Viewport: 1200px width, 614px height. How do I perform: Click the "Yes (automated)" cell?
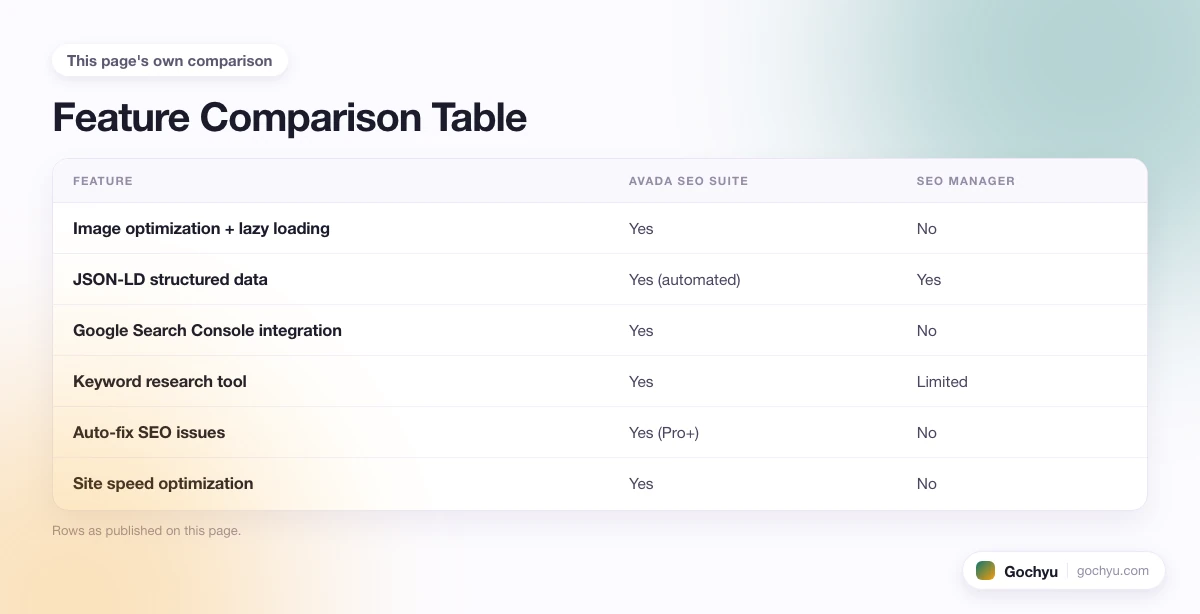coord(685,280)
